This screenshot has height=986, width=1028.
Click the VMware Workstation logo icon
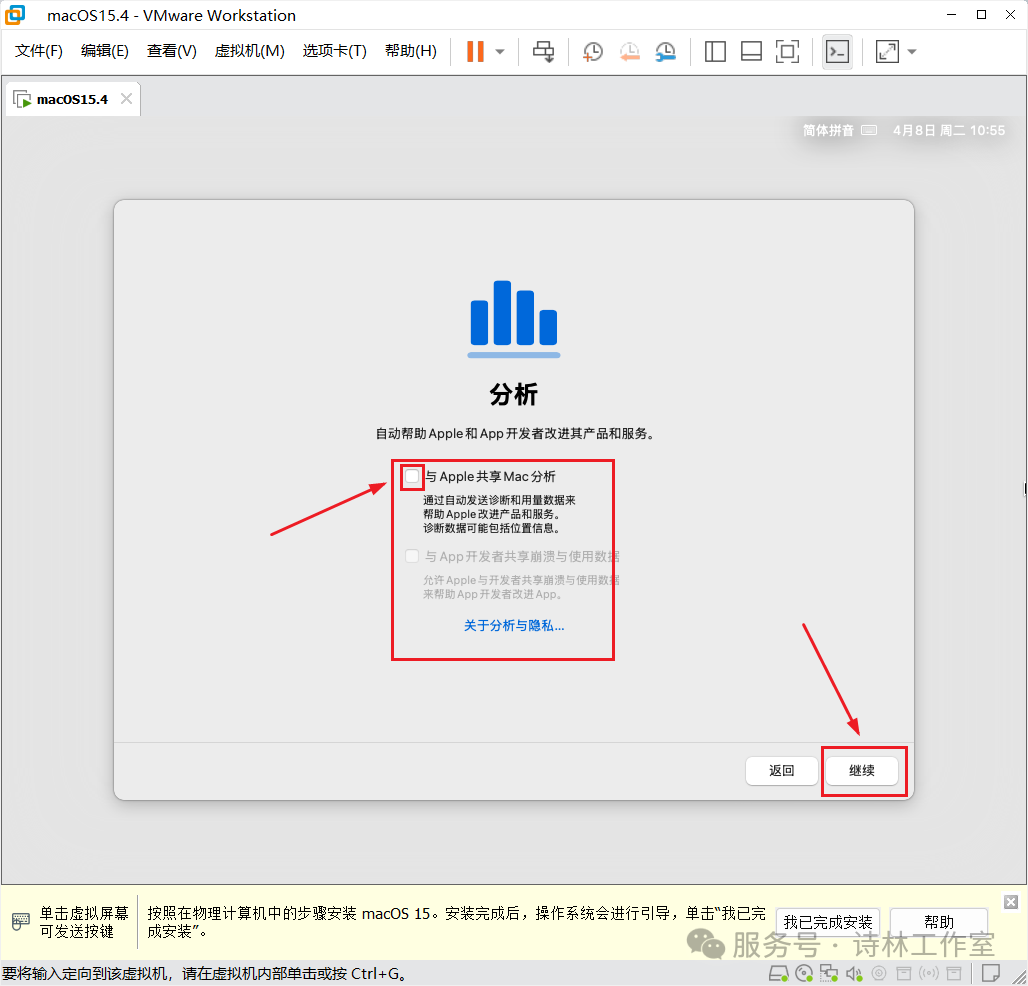coord(14,14)
